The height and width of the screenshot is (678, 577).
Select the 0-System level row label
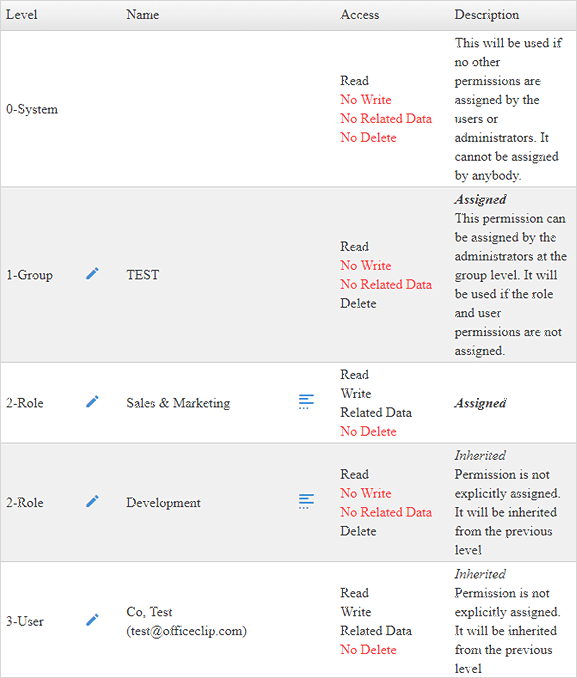(x=32, y=109)
